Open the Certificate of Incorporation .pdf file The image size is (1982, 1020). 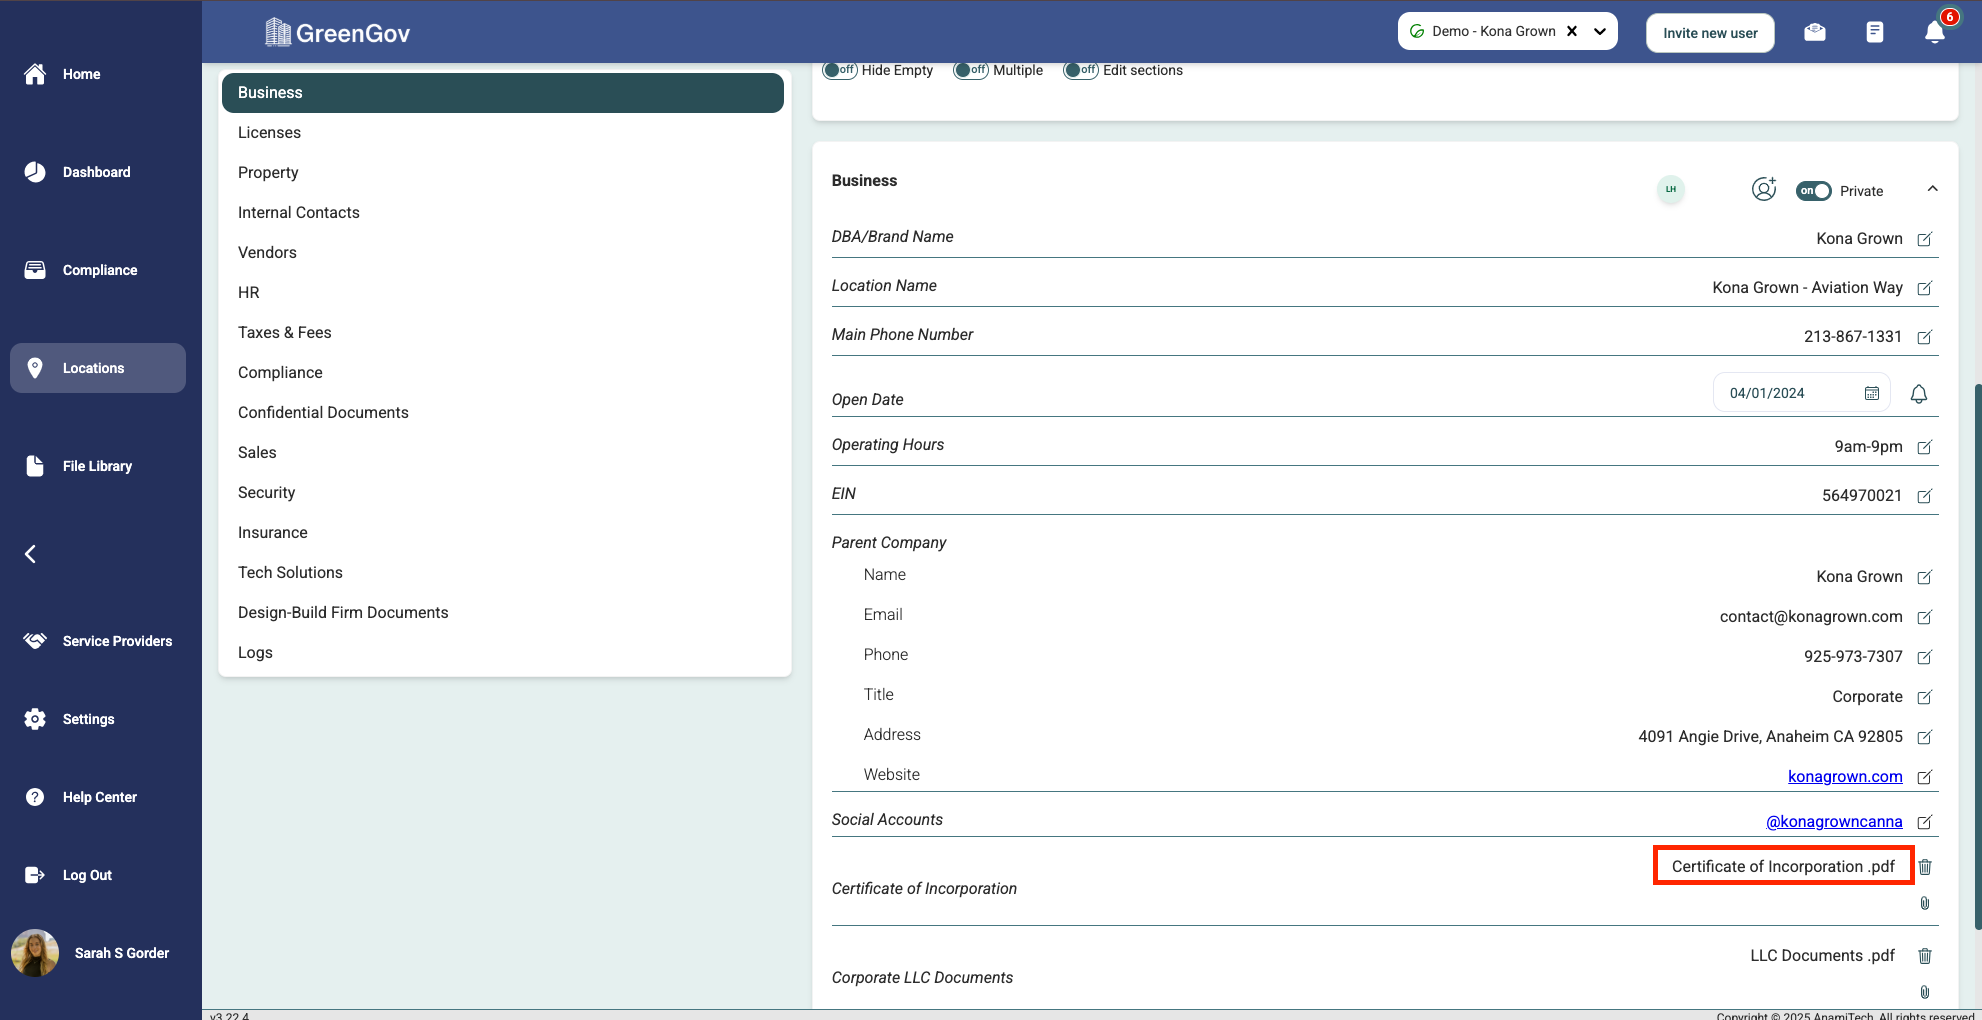pos(1783,867)
